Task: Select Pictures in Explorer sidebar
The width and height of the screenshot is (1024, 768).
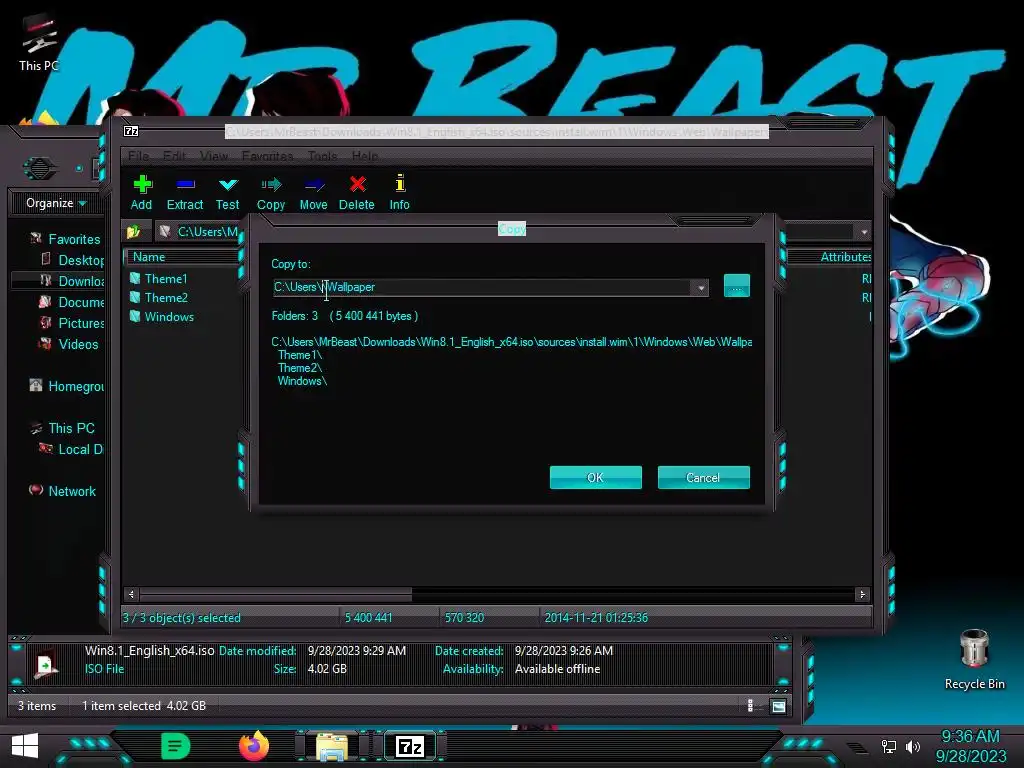Action: click(72, 323)
